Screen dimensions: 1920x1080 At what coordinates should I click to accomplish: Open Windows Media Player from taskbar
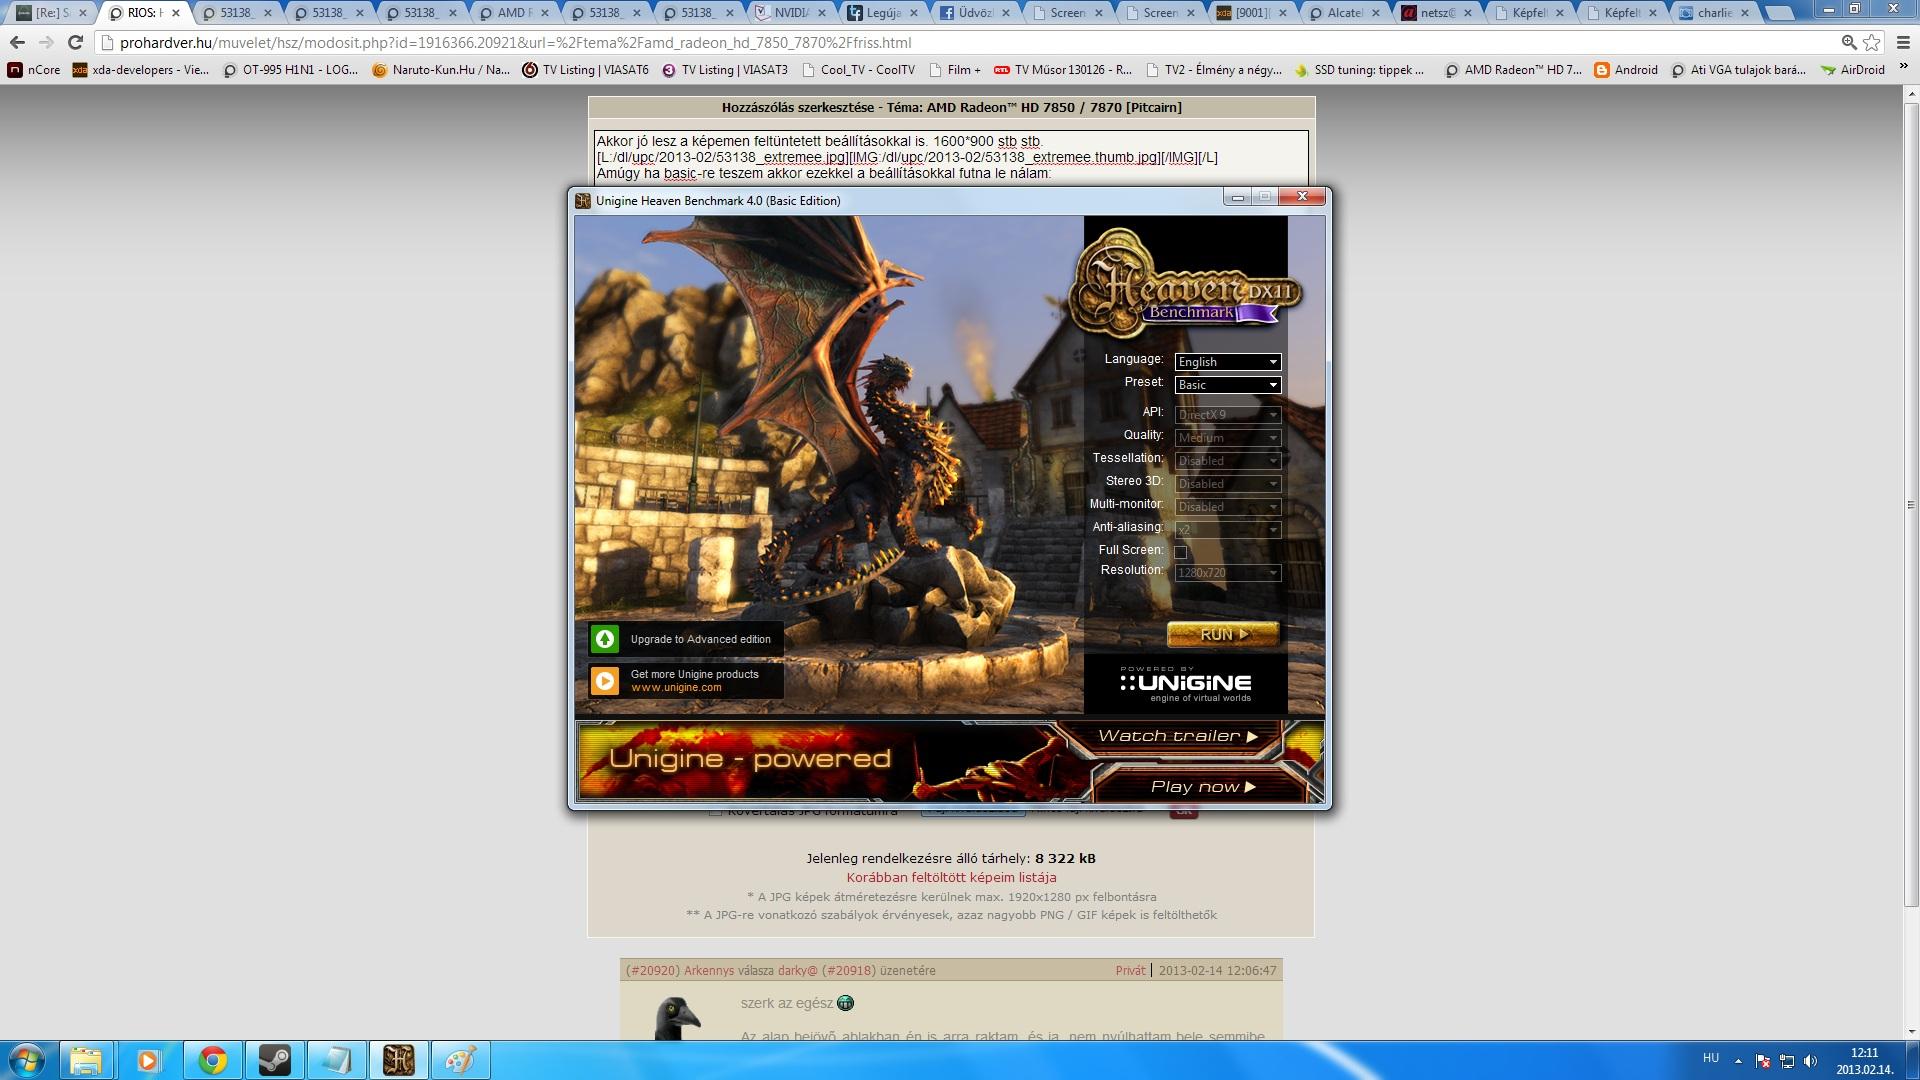click(x=149, y=1060)
